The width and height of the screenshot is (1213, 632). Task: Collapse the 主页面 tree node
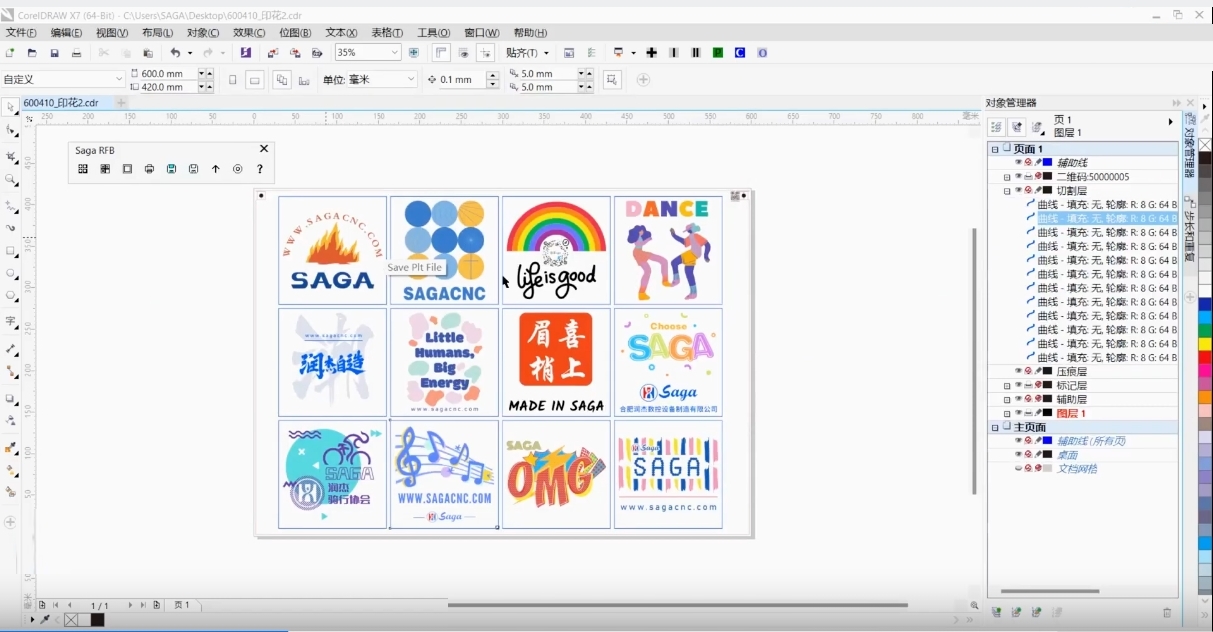(995, 427)
